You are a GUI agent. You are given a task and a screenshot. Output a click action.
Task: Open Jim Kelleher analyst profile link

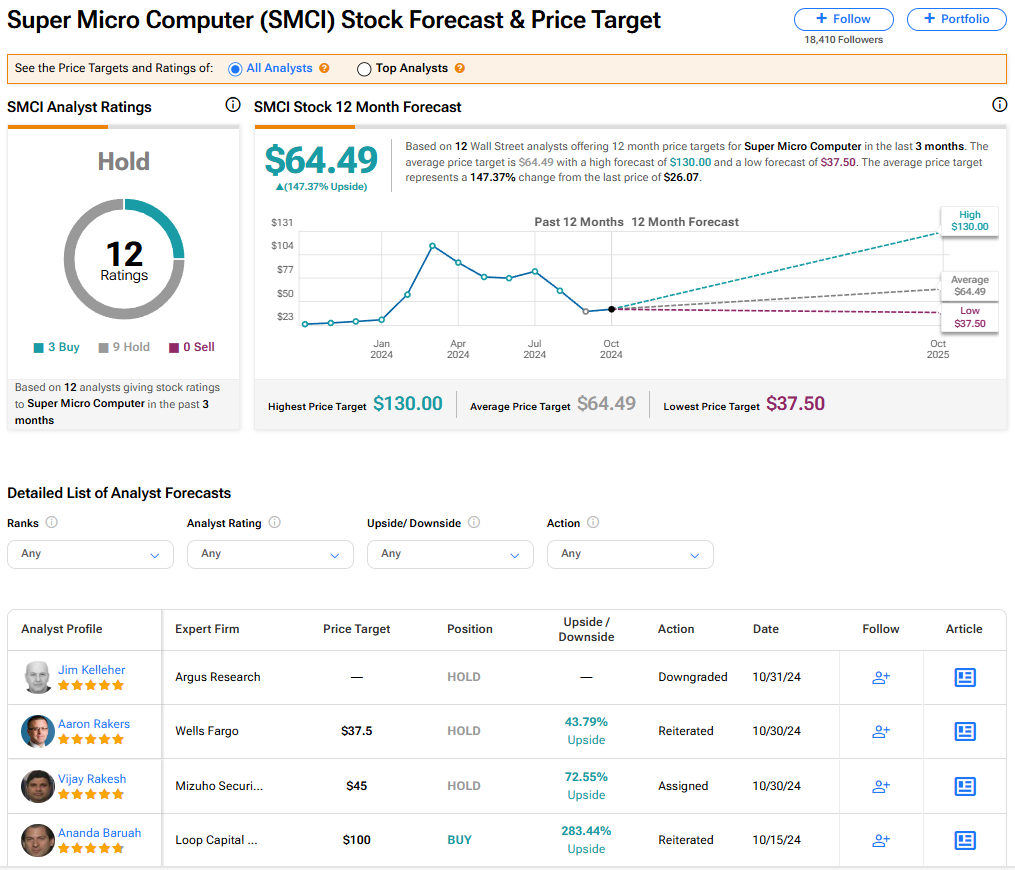coord(91,670)
